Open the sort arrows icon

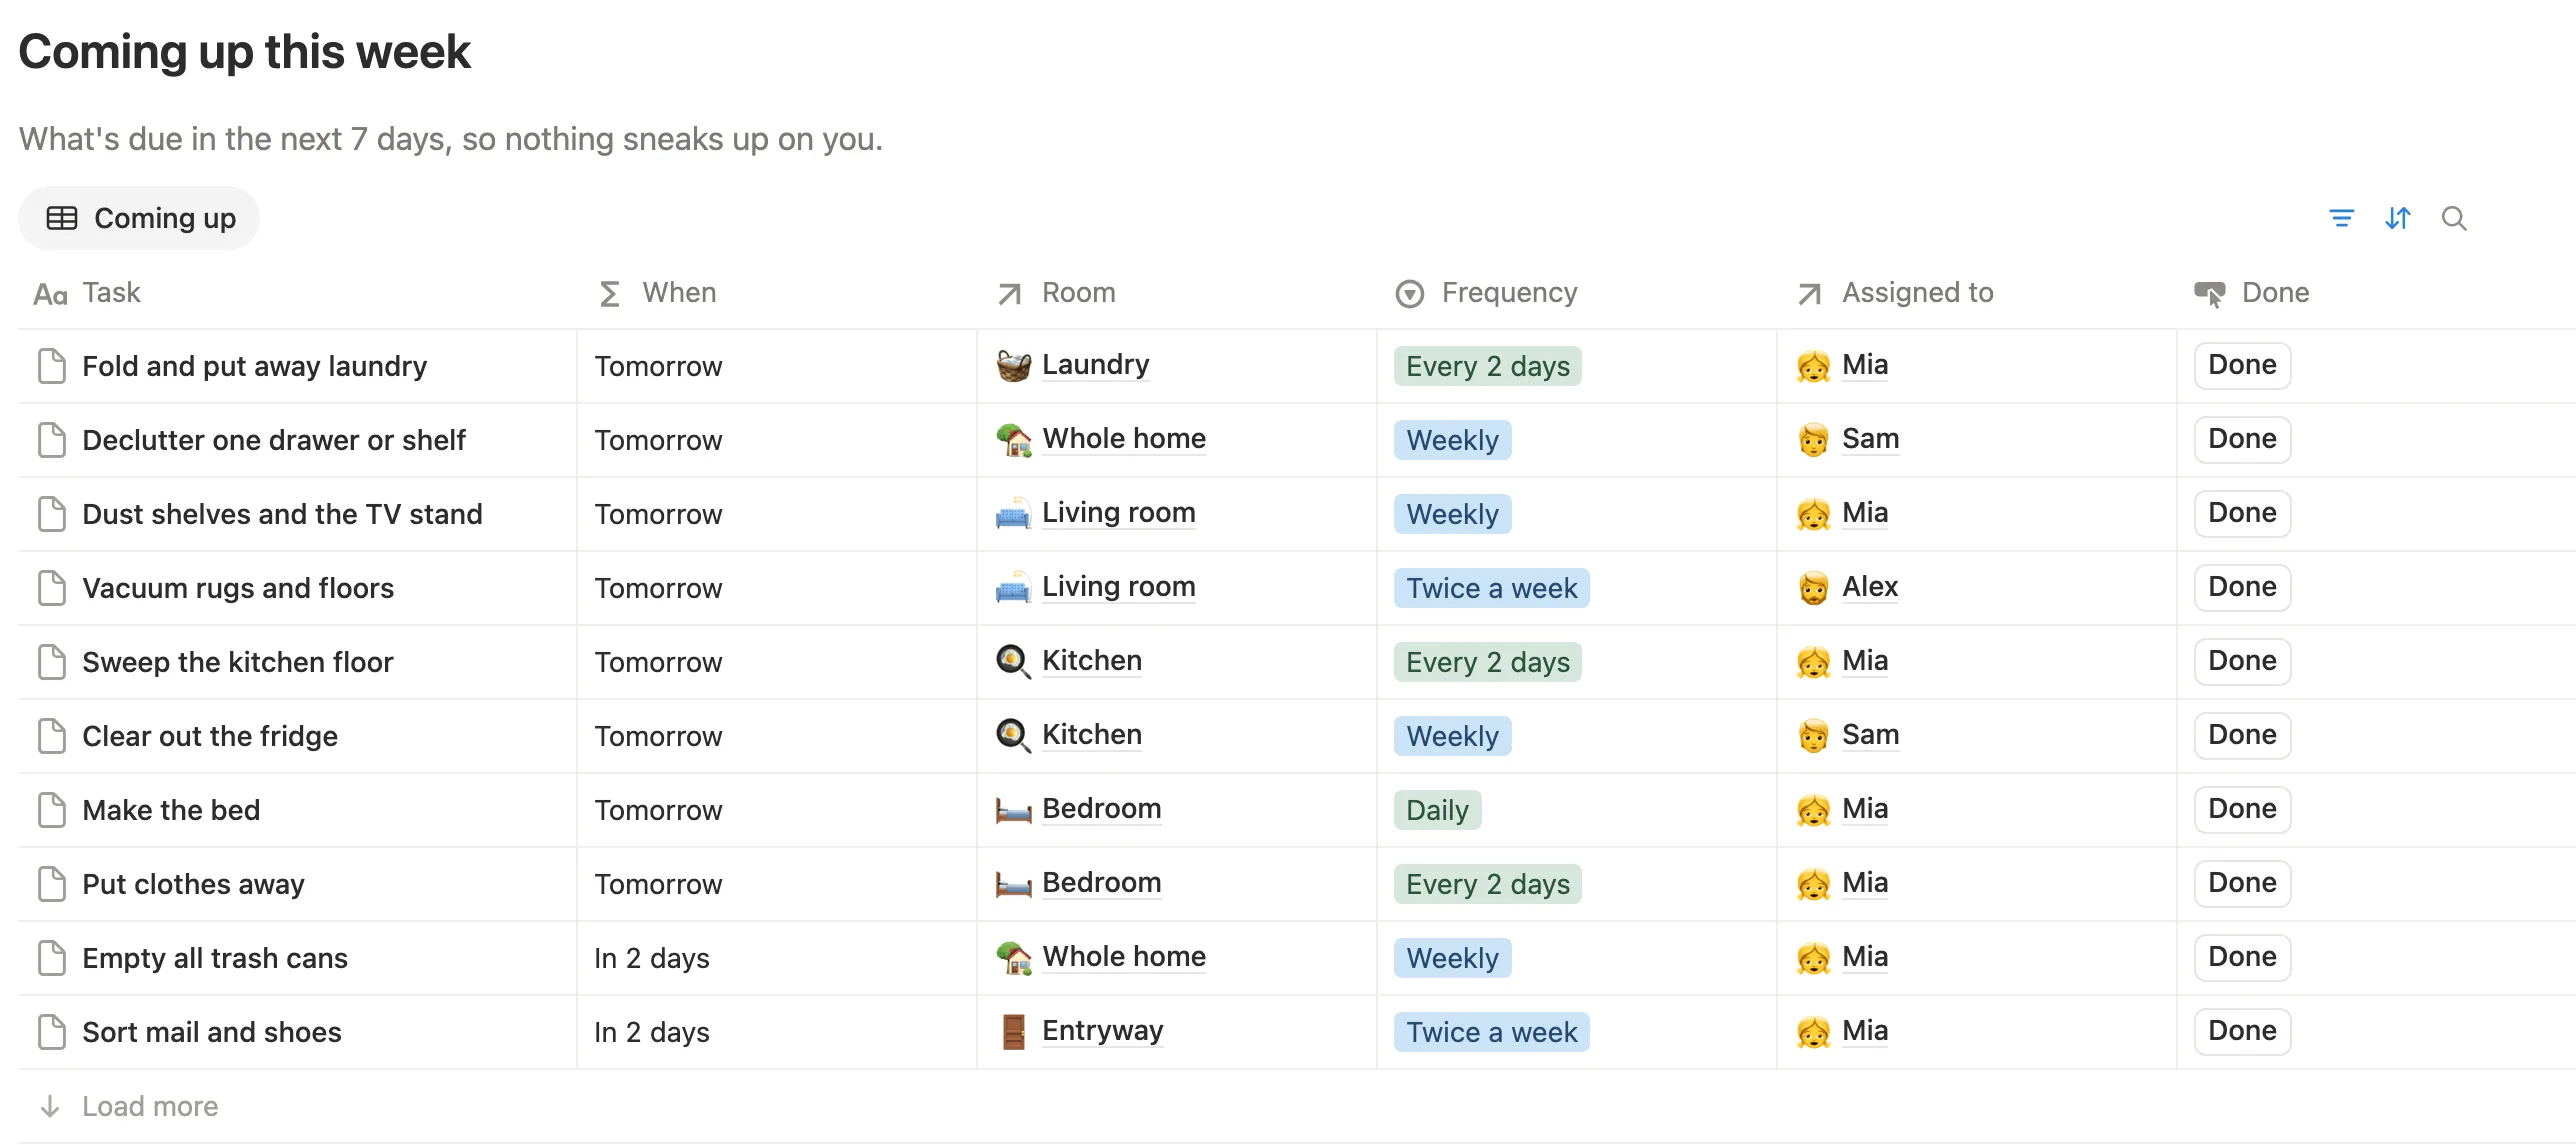2397,218
